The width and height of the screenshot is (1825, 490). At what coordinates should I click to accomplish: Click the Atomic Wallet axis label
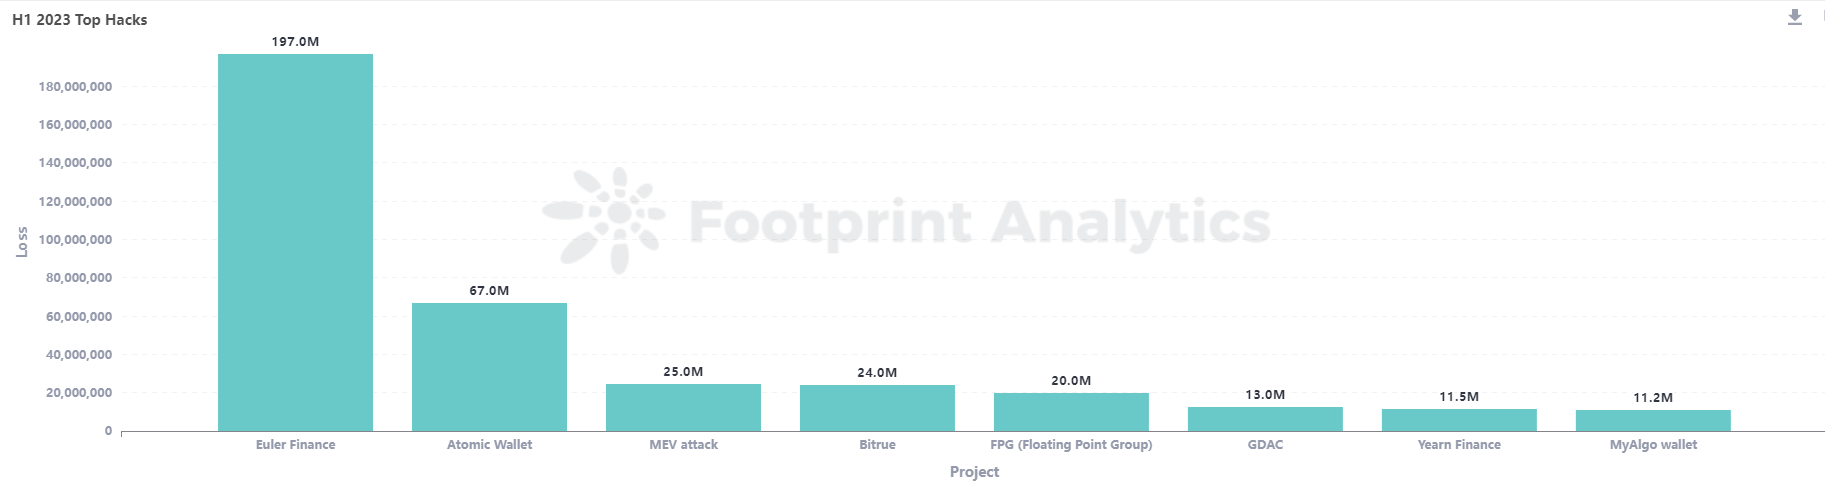point(489,445)
